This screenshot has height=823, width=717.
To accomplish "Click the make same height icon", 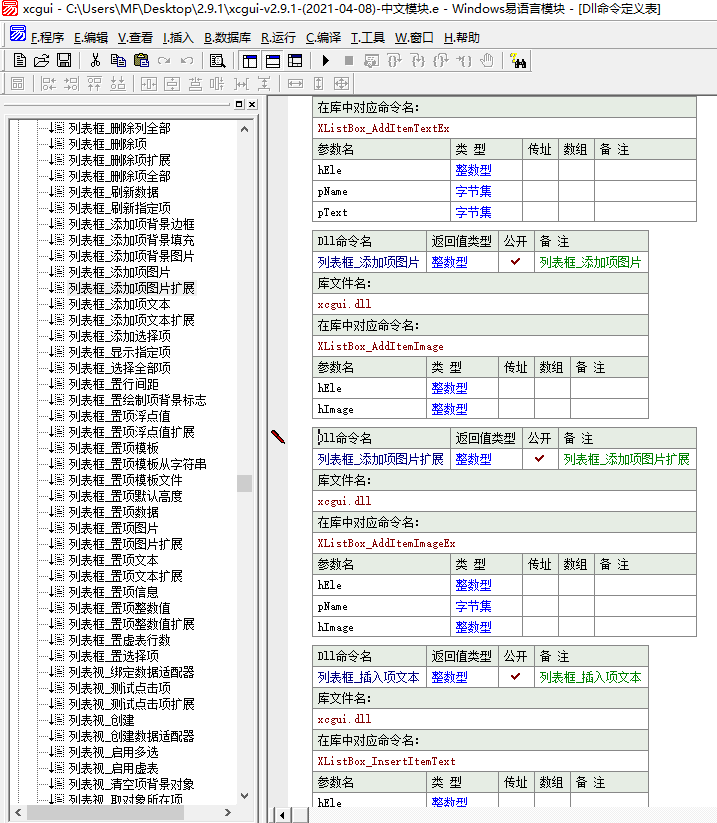I will pyautogui.click(x=319, y=83).
